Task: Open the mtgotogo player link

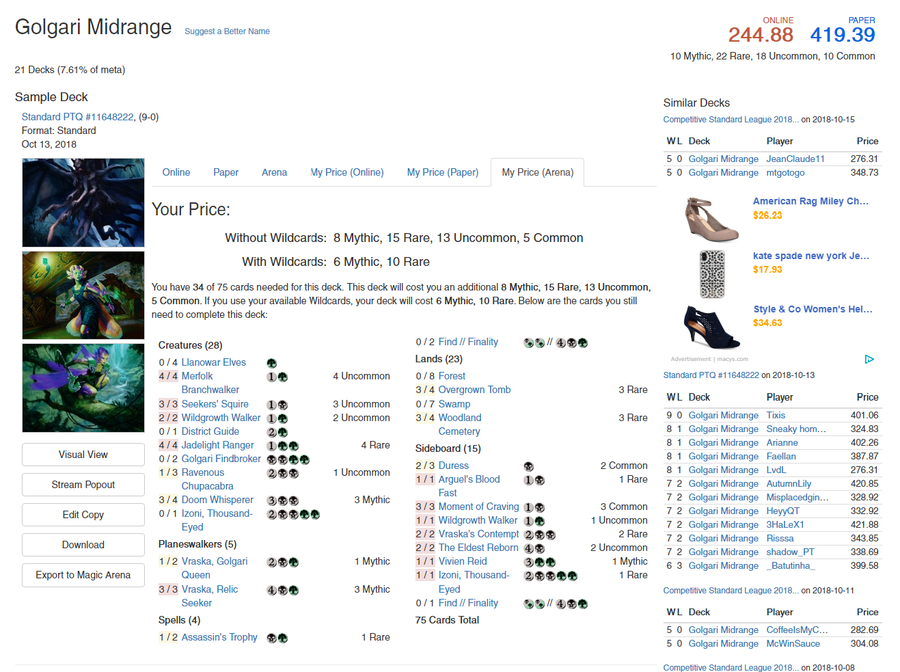Action: click(785, 173)
